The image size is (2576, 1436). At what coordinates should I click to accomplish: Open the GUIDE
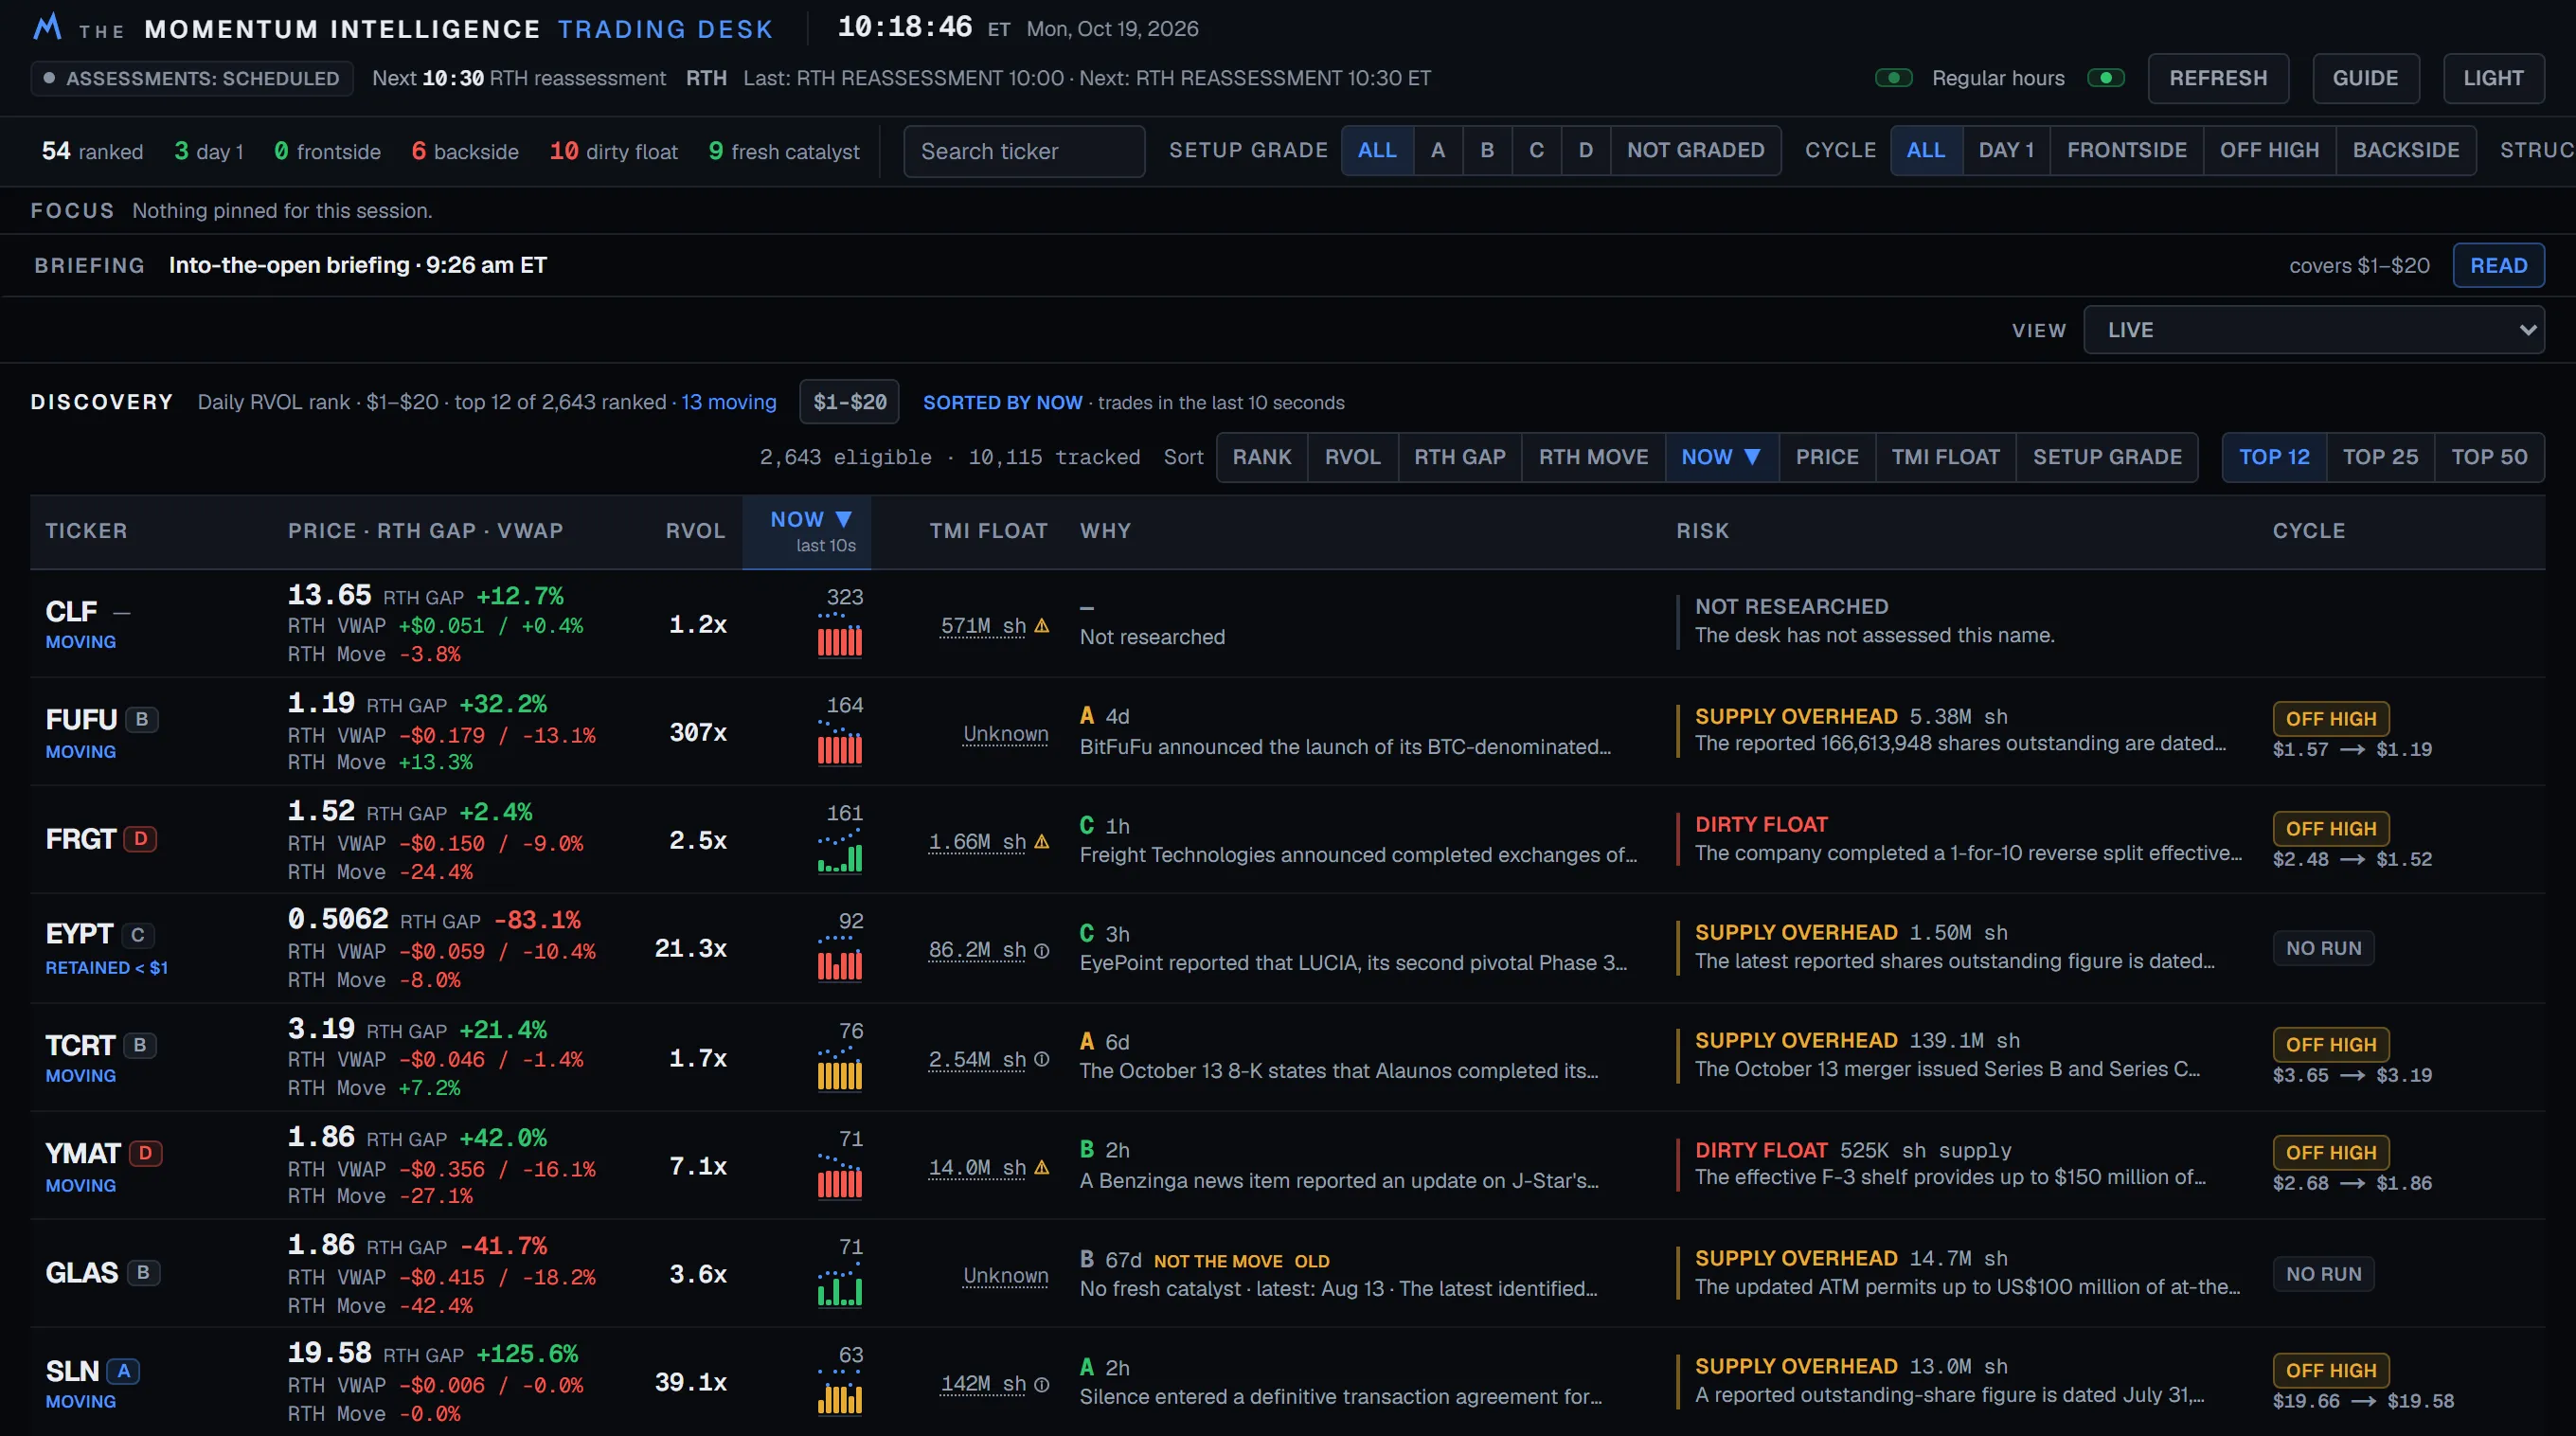pyautogui.click(x=2365, y=78)
